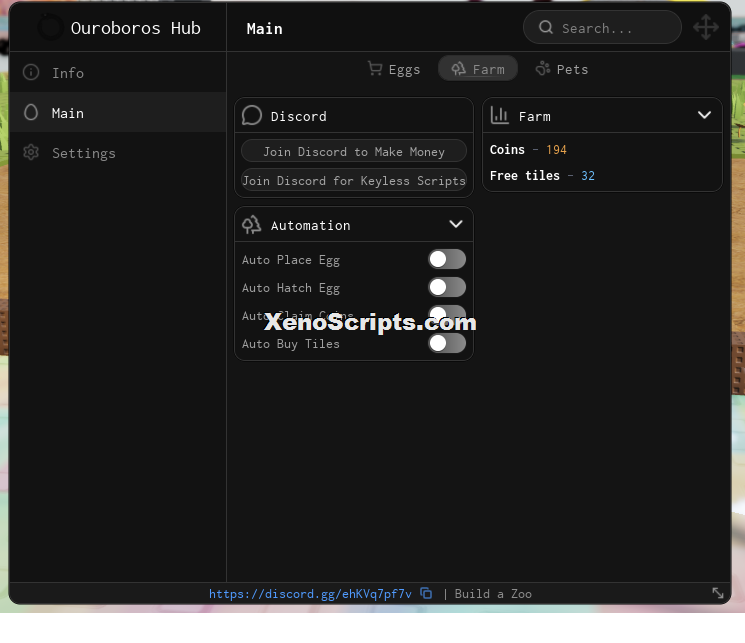Open the Info sidebar page

coord(117,72)
